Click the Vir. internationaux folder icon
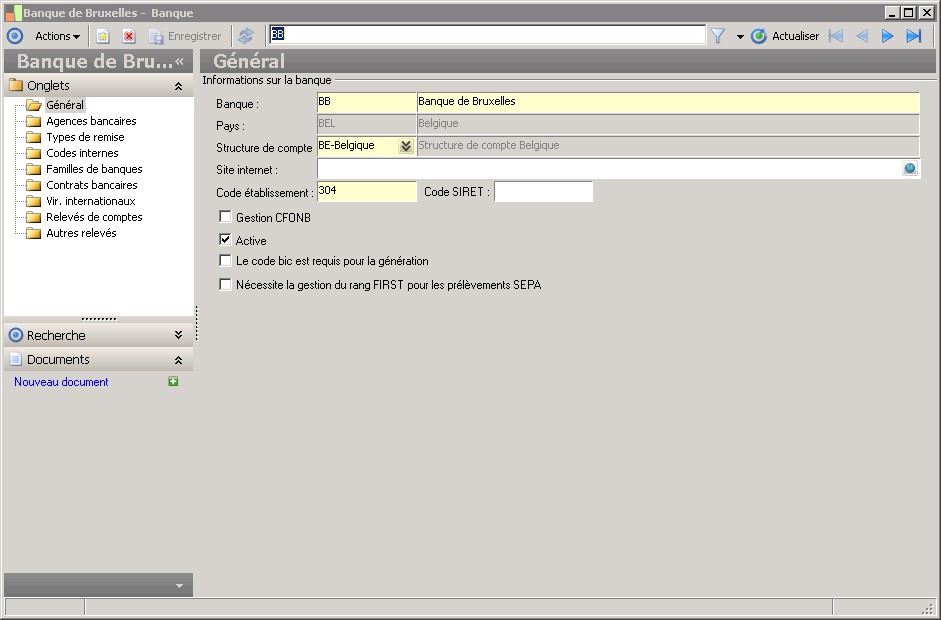 click(34, 201)
